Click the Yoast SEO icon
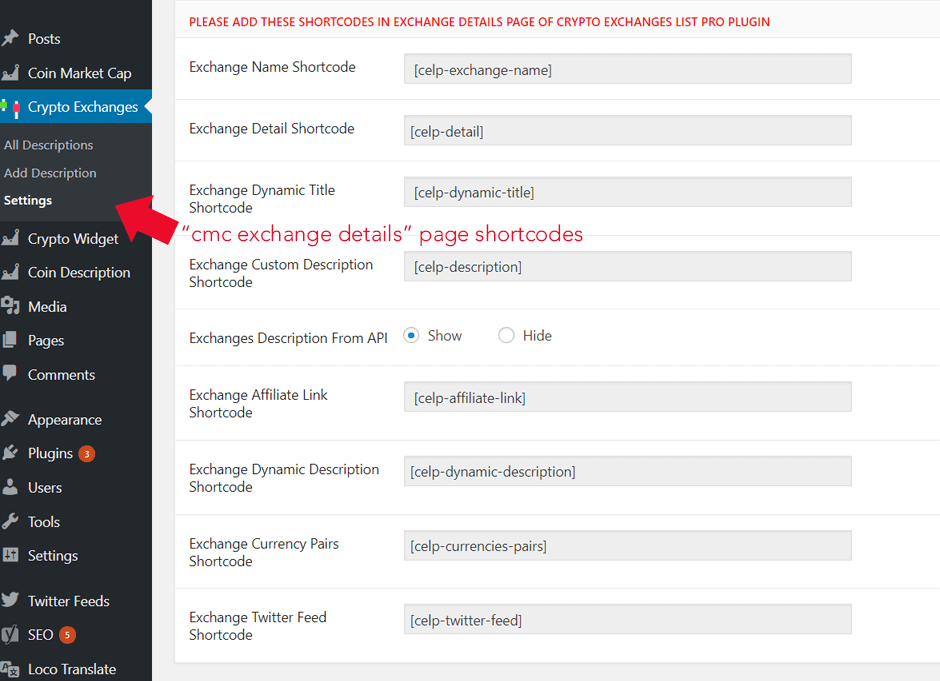940x681 pixels. 11,635
